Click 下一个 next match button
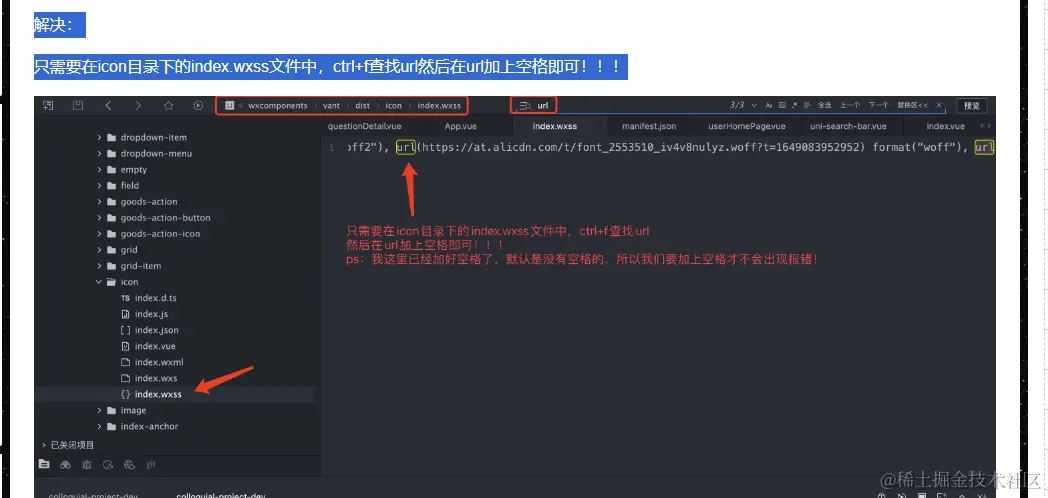Viewport: 1048px width, 498px height. click(x=878, y=106)
